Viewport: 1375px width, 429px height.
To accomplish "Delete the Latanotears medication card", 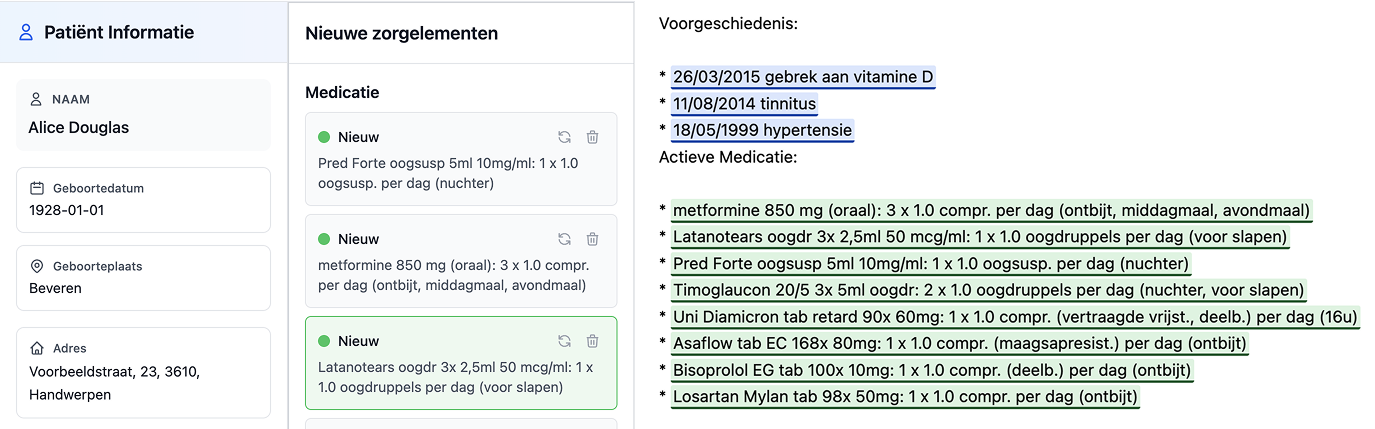I will tap(592, 341).
